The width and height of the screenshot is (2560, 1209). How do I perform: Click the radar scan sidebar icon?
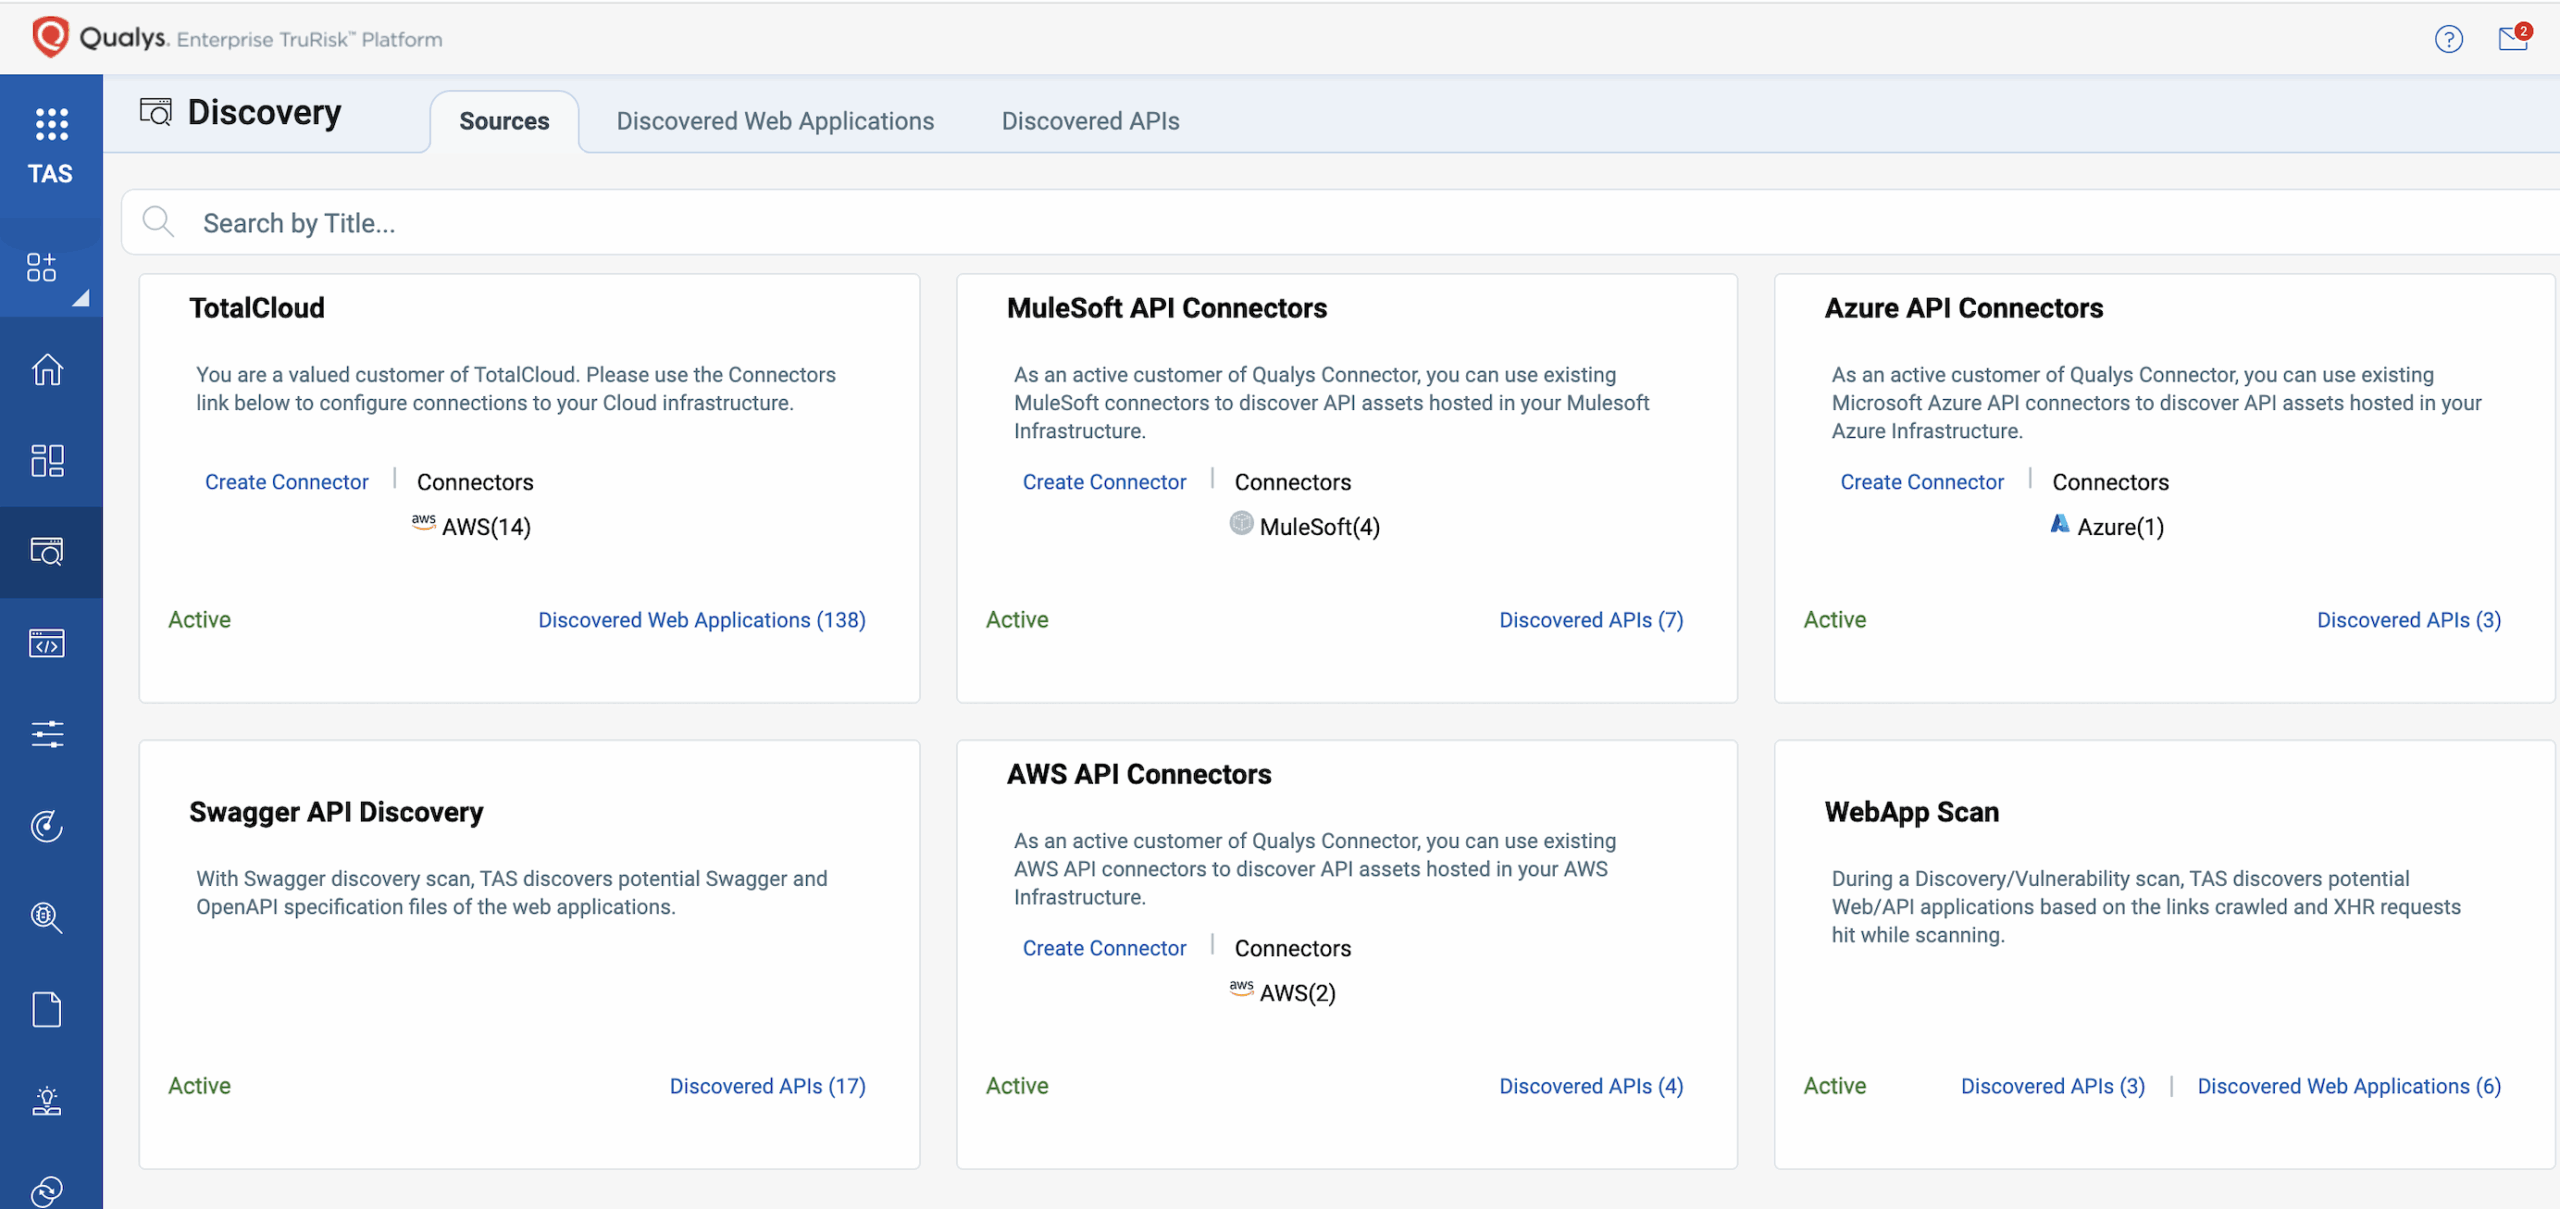47,826
